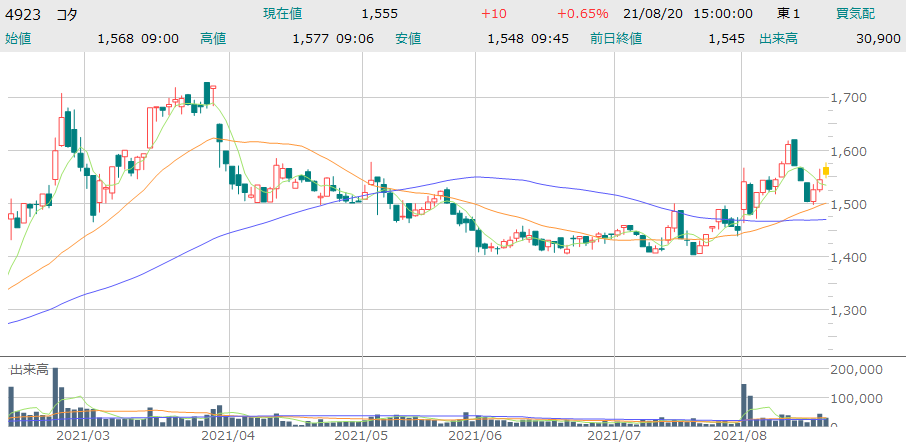The height and width of the screenshot is (447, 906).
Task: Click the 始値 opening price label
Action: coord(20,39)
